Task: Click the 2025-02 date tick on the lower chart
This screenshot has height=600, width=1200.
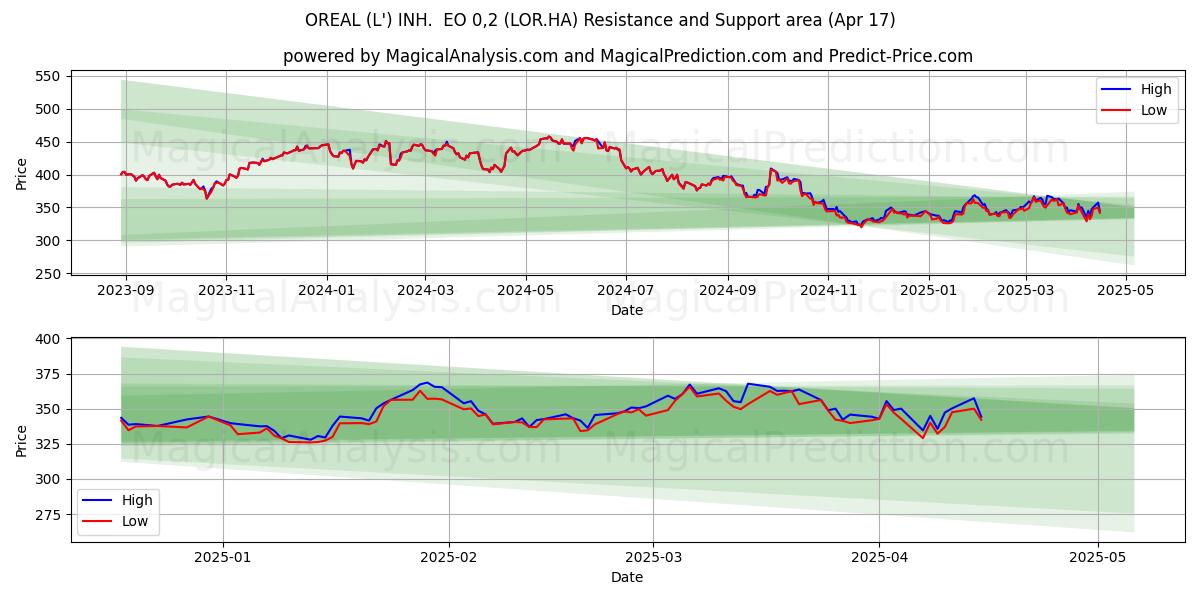Action: (449, 558)
